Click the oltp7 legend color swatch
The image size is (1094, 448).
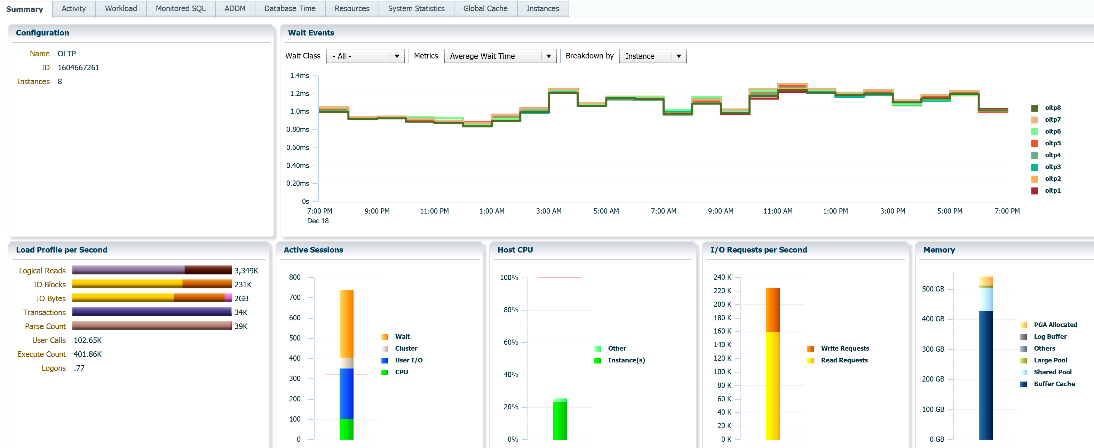coord(1035,119)
